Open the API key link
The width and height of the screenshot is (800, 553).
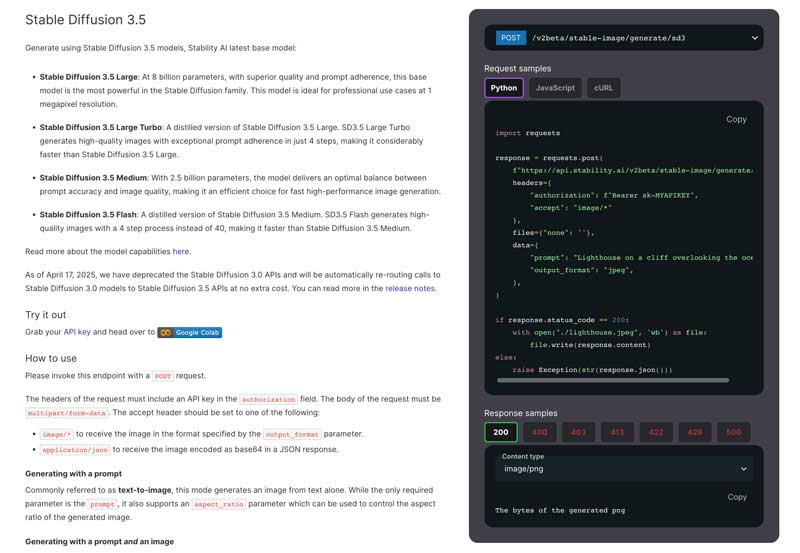pos(77,332)
